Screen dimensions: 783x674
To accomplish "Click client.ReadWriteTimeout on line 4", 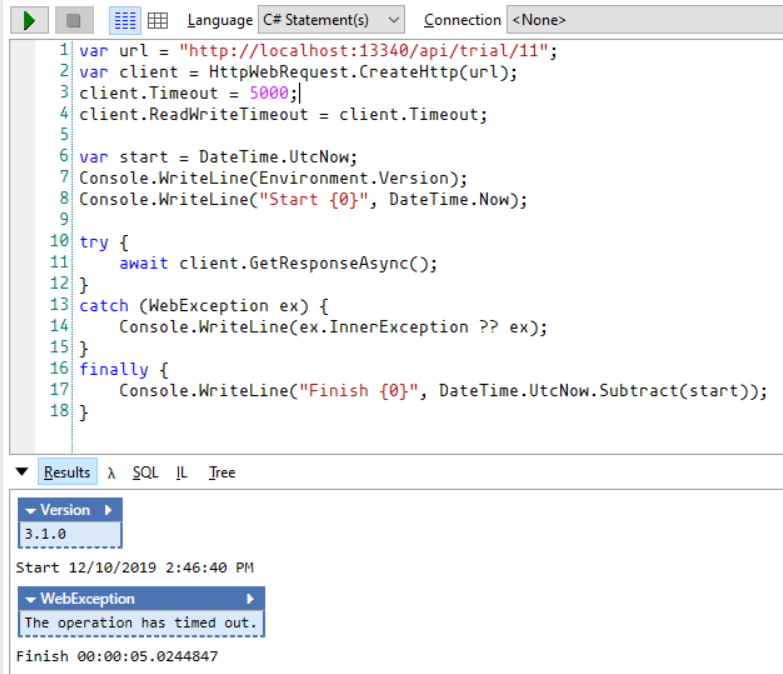I will coord(194,114).
